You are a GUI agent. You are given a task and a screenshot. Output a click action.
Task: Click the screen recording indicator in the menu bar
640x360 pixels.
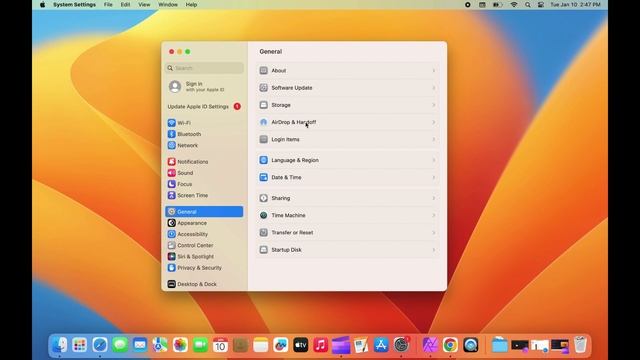(x=468, y=5)
